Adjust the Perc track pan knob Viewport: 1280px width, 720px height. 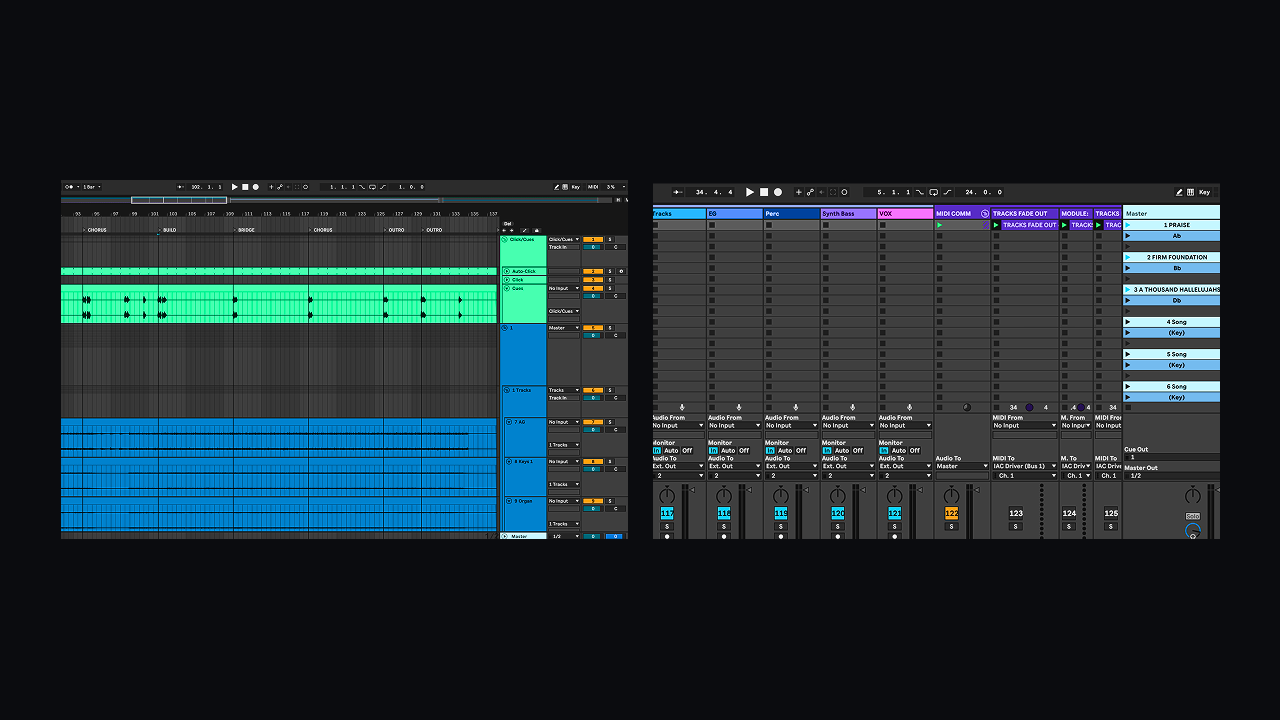tap(781, 496)
